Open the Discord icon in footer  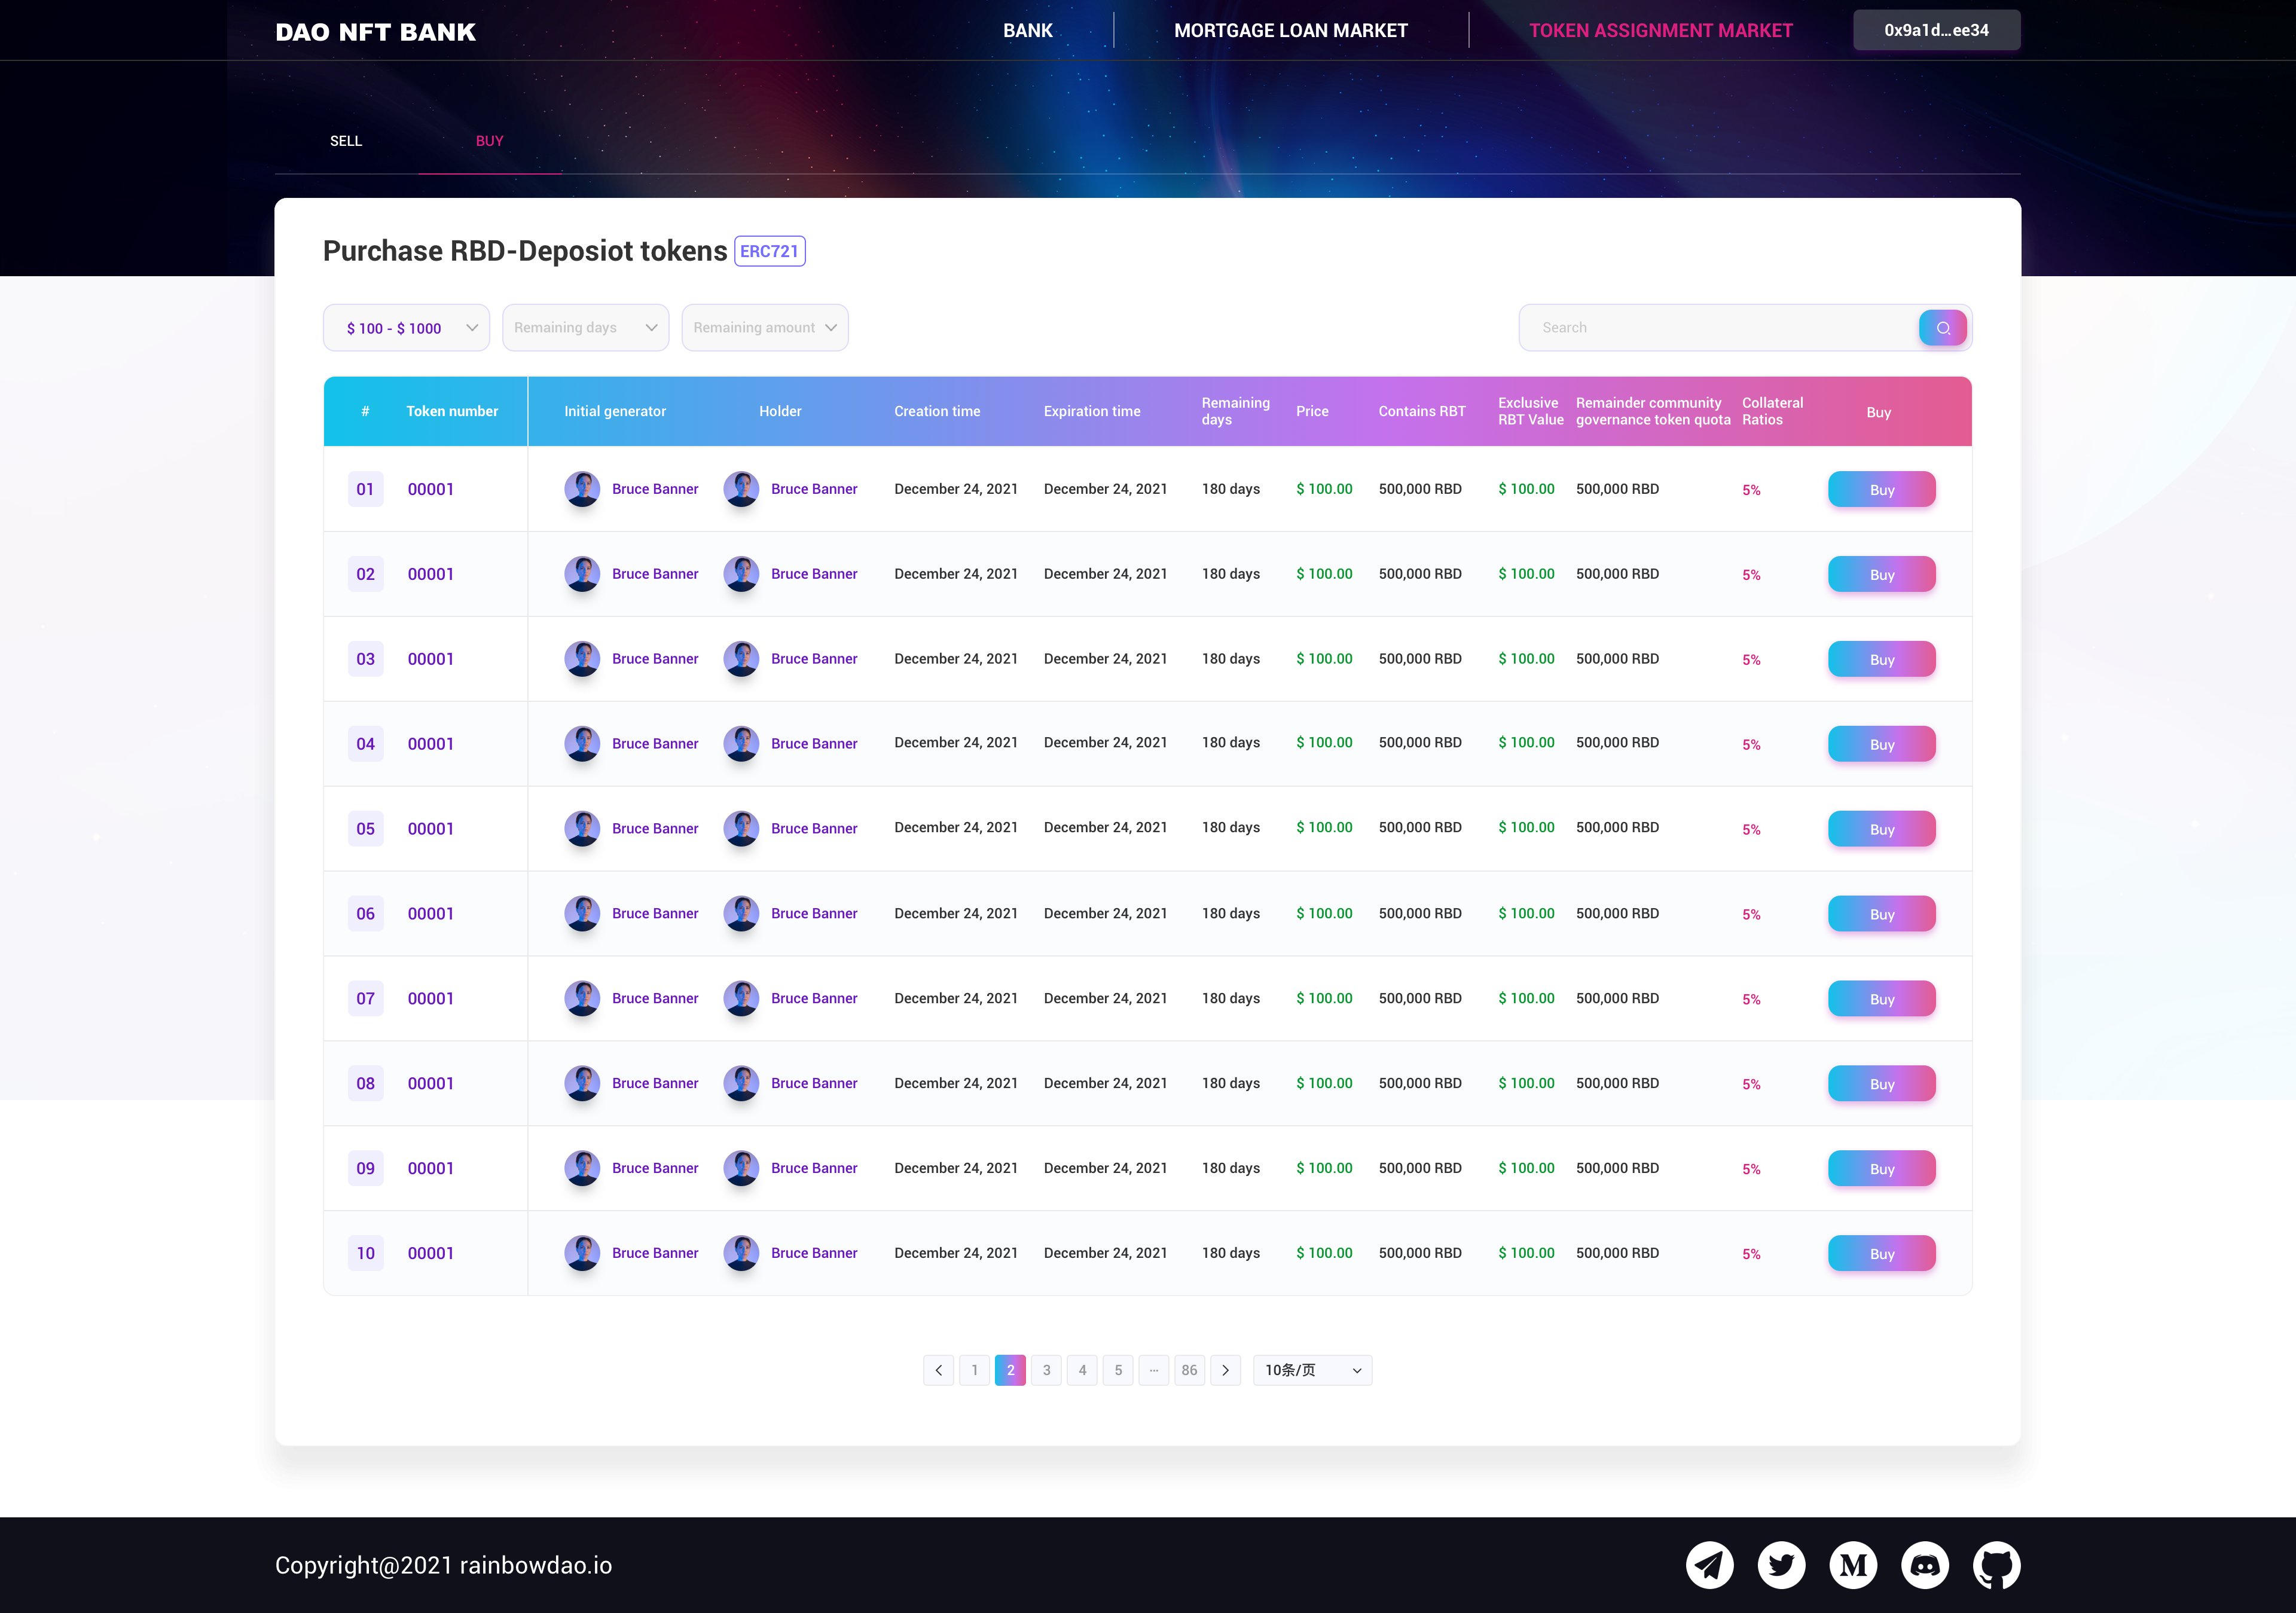coord(1925,1565)
